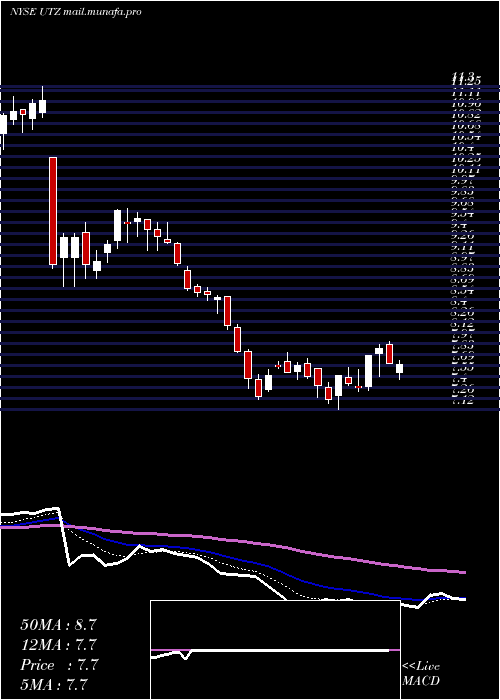Click the last white candlestick on the right
The height and width of the screenshot is (700, 500).
tap(400, 369)
